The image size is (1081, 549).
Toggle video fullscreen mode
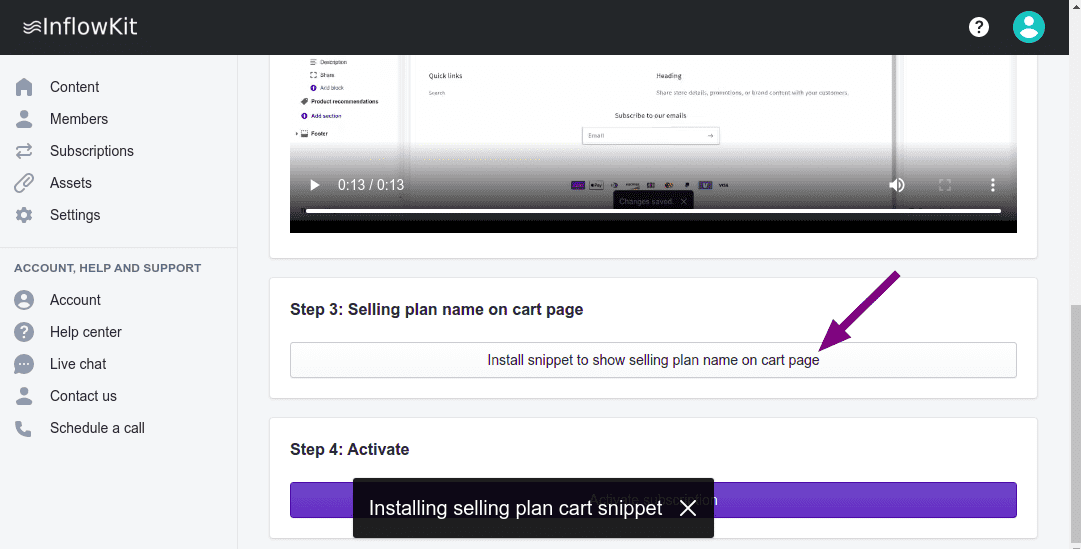[x=945, y=185]
